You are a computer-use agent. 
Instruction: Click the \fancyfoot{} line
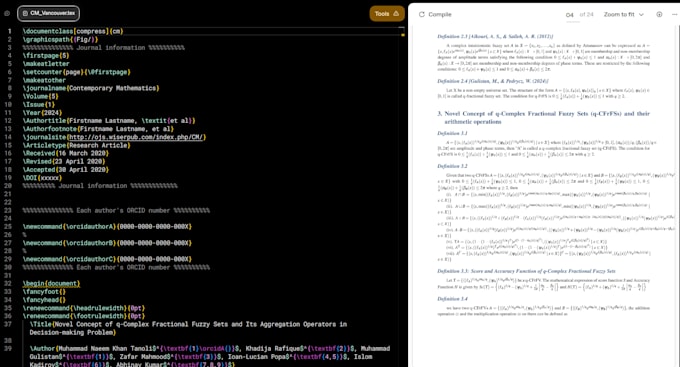[44, 292]
